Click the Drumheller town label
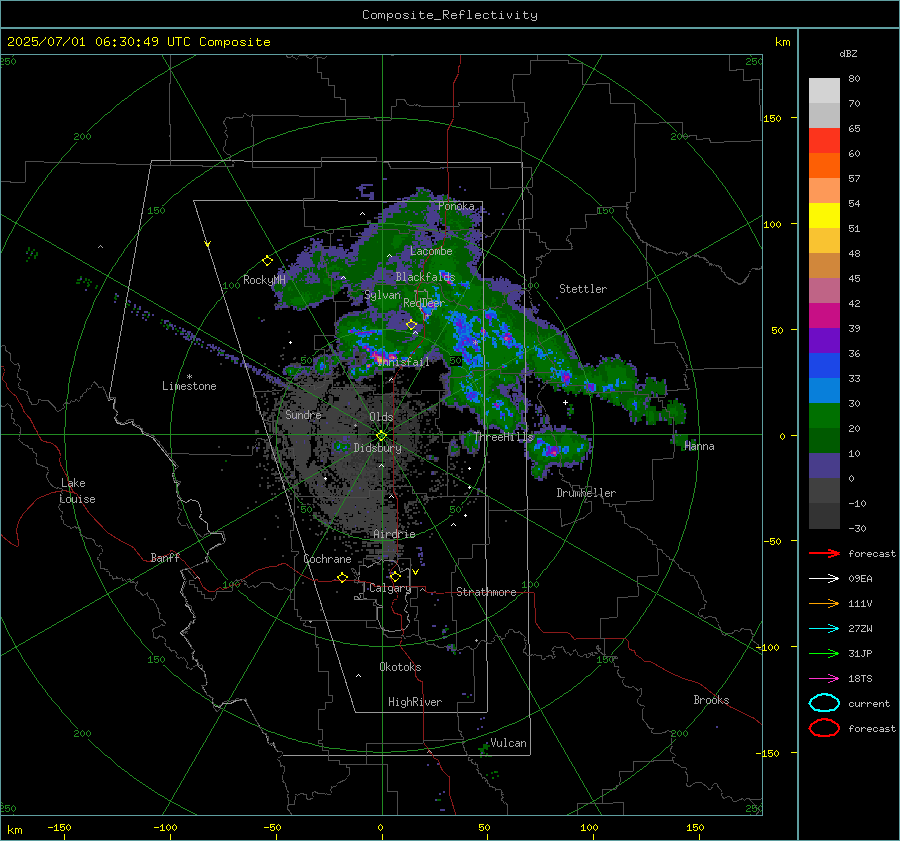This screenshot has height=841, width=900. pyautogui.click(x=586, y=493)
